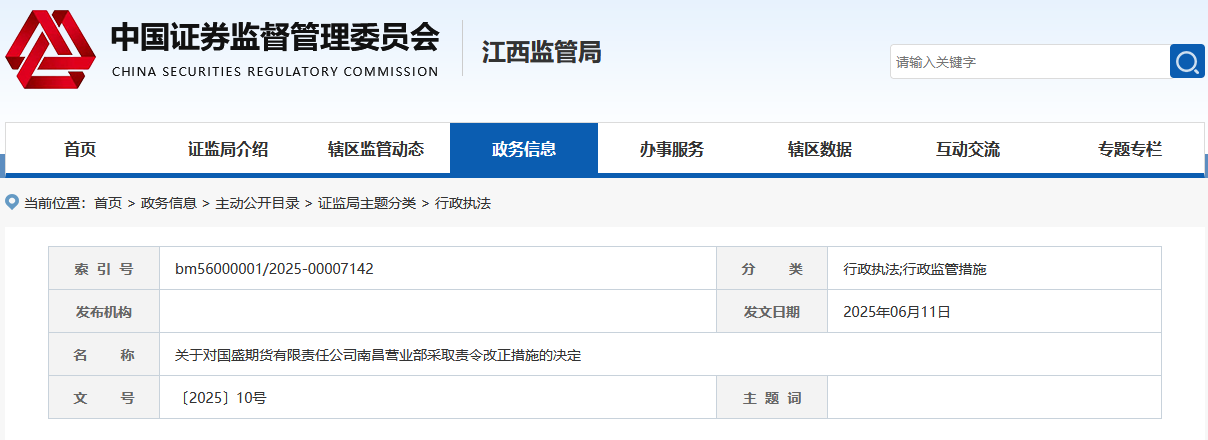
Task: Click the 主题词 label cell
Action: click(772, 398)
